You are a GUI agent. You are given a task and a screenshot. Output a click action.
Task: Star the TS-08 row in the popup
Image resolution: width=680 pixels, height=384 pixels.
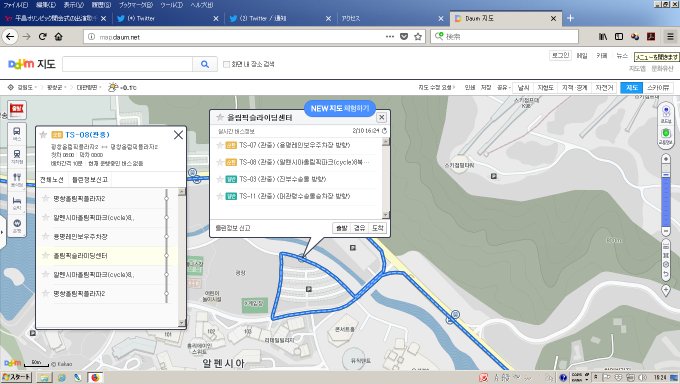[220, 162]
